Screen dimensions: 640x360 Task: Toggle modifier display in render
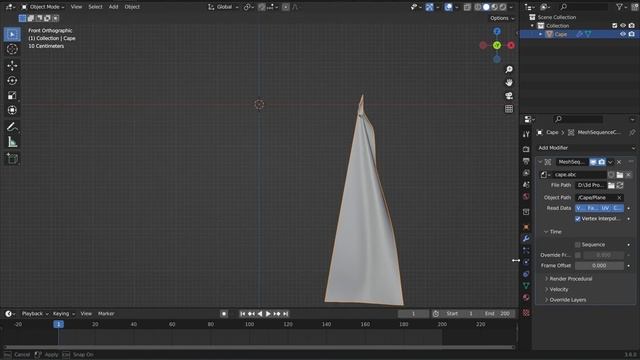pyautogui.click(x=602, y=162)
